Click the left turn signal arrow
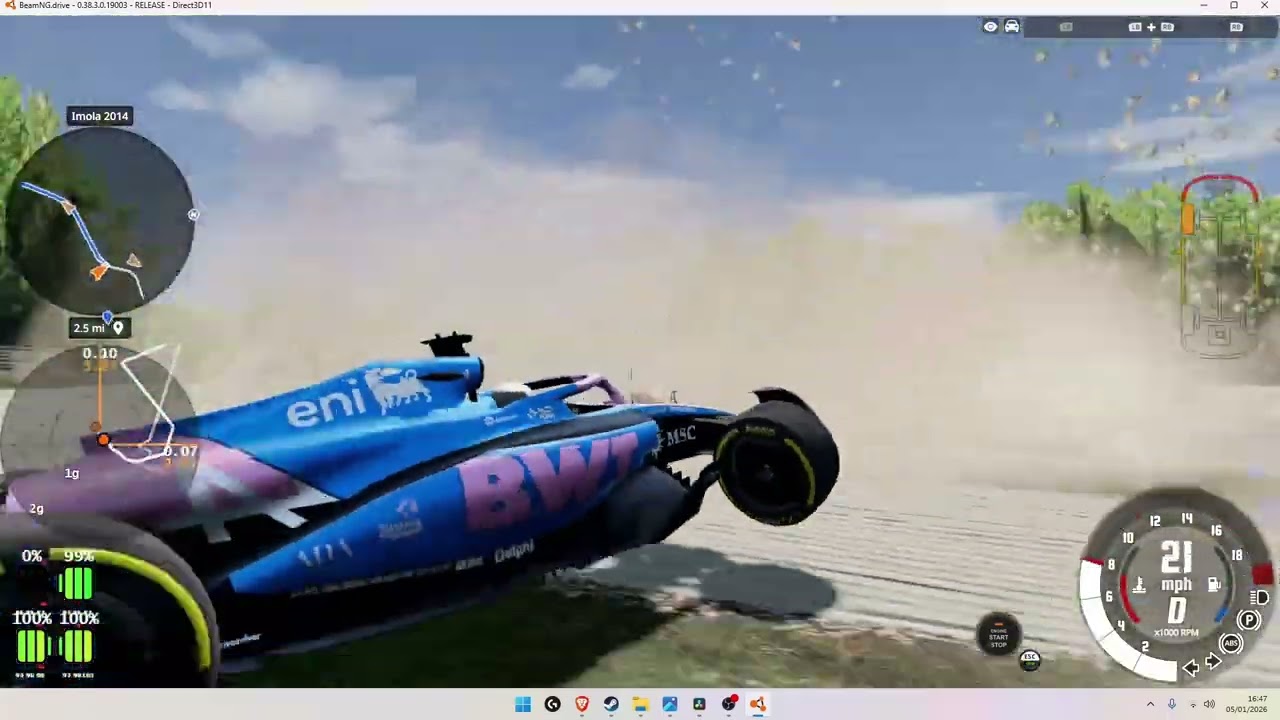 point(1191,668)
